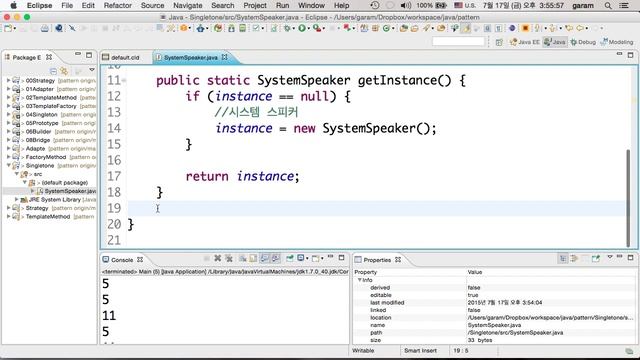The width and height of the screenshot is (640, 360).
Task: Switch to Debug perspective
Action: tap(583, 42)
